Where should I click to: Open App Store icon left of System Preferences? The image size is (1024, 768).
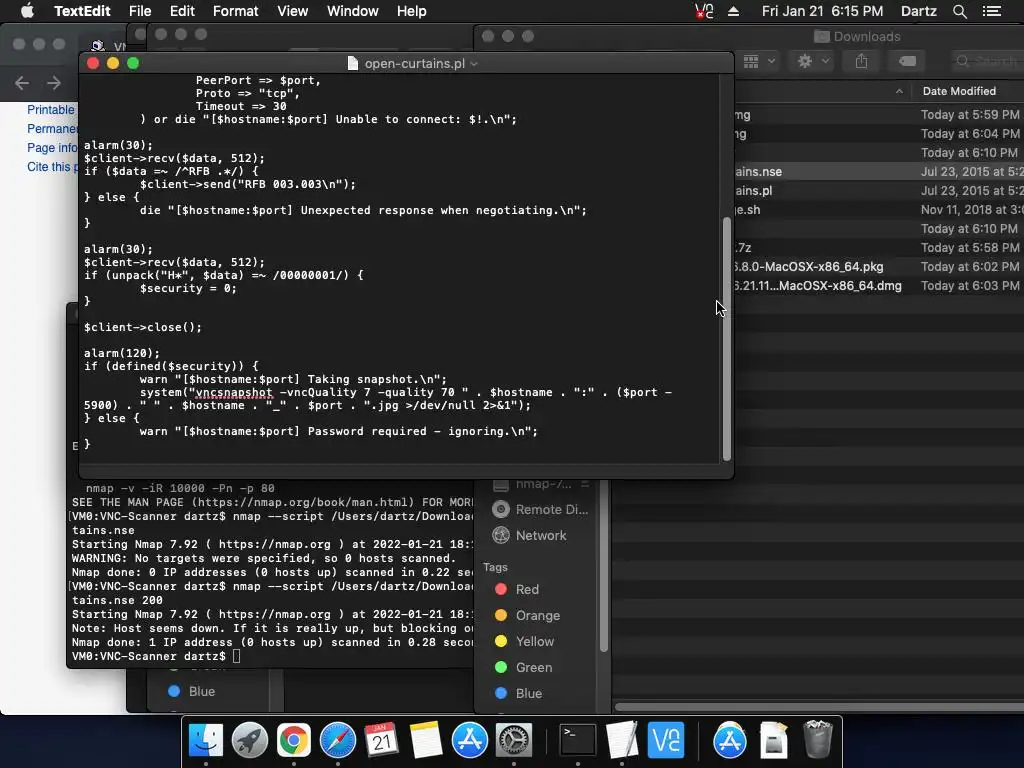tap(470, 740)
